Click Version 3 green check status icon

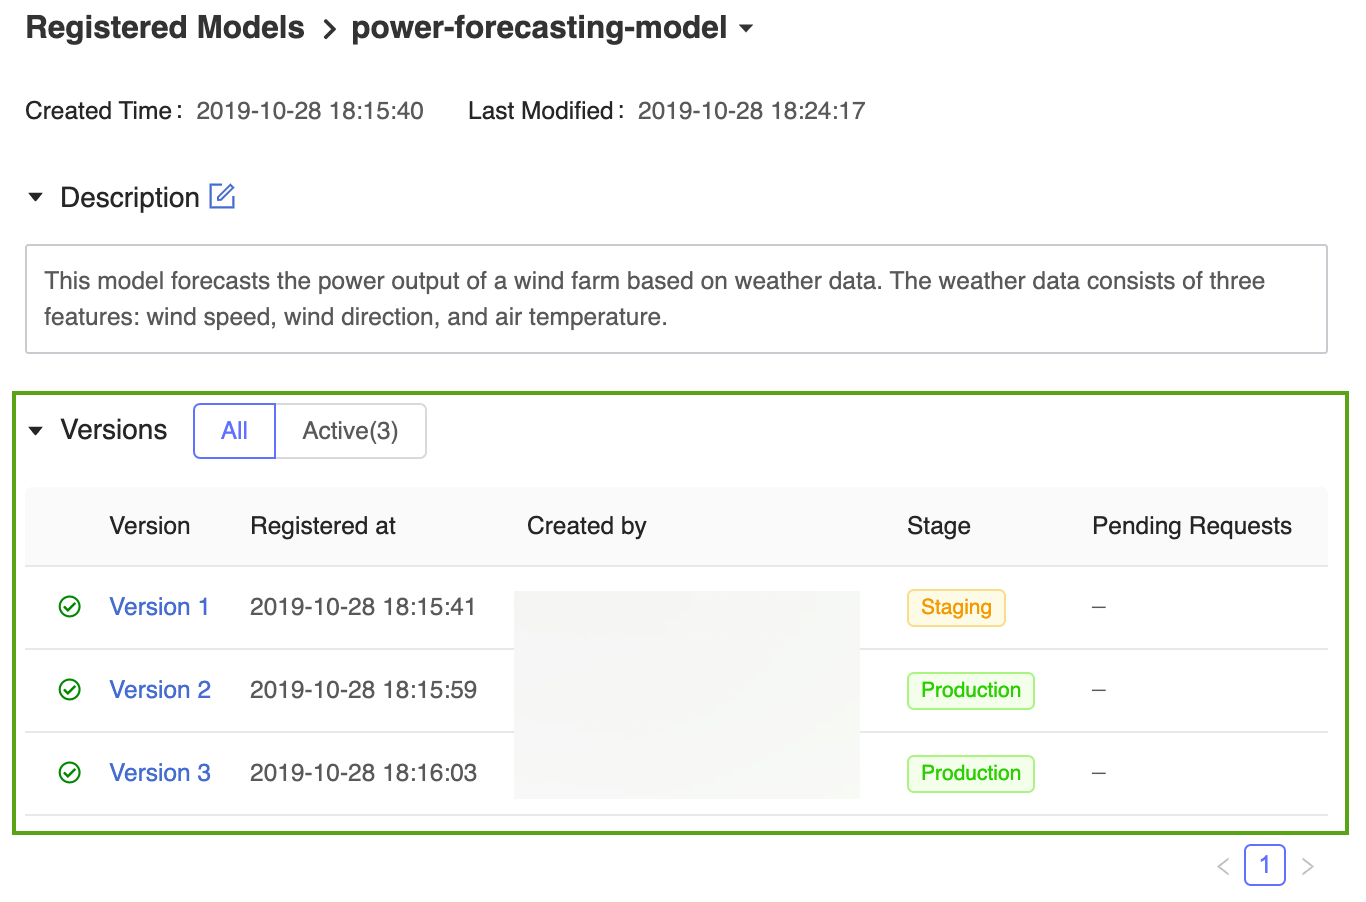[70, 773]
